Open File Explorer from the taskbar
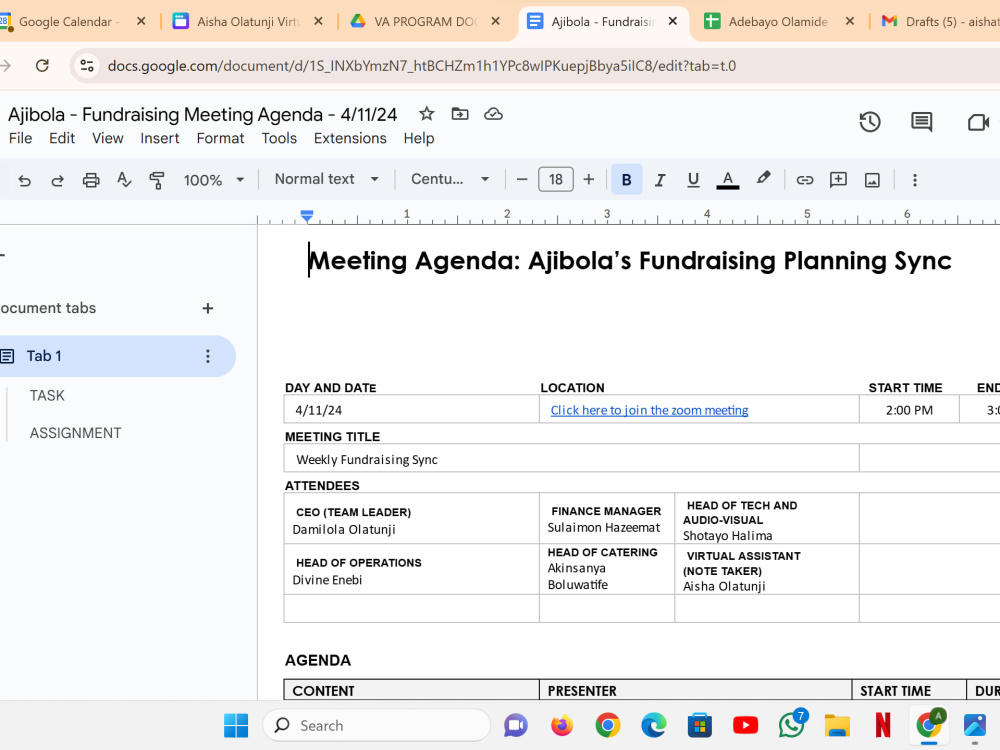 (837, 725)
